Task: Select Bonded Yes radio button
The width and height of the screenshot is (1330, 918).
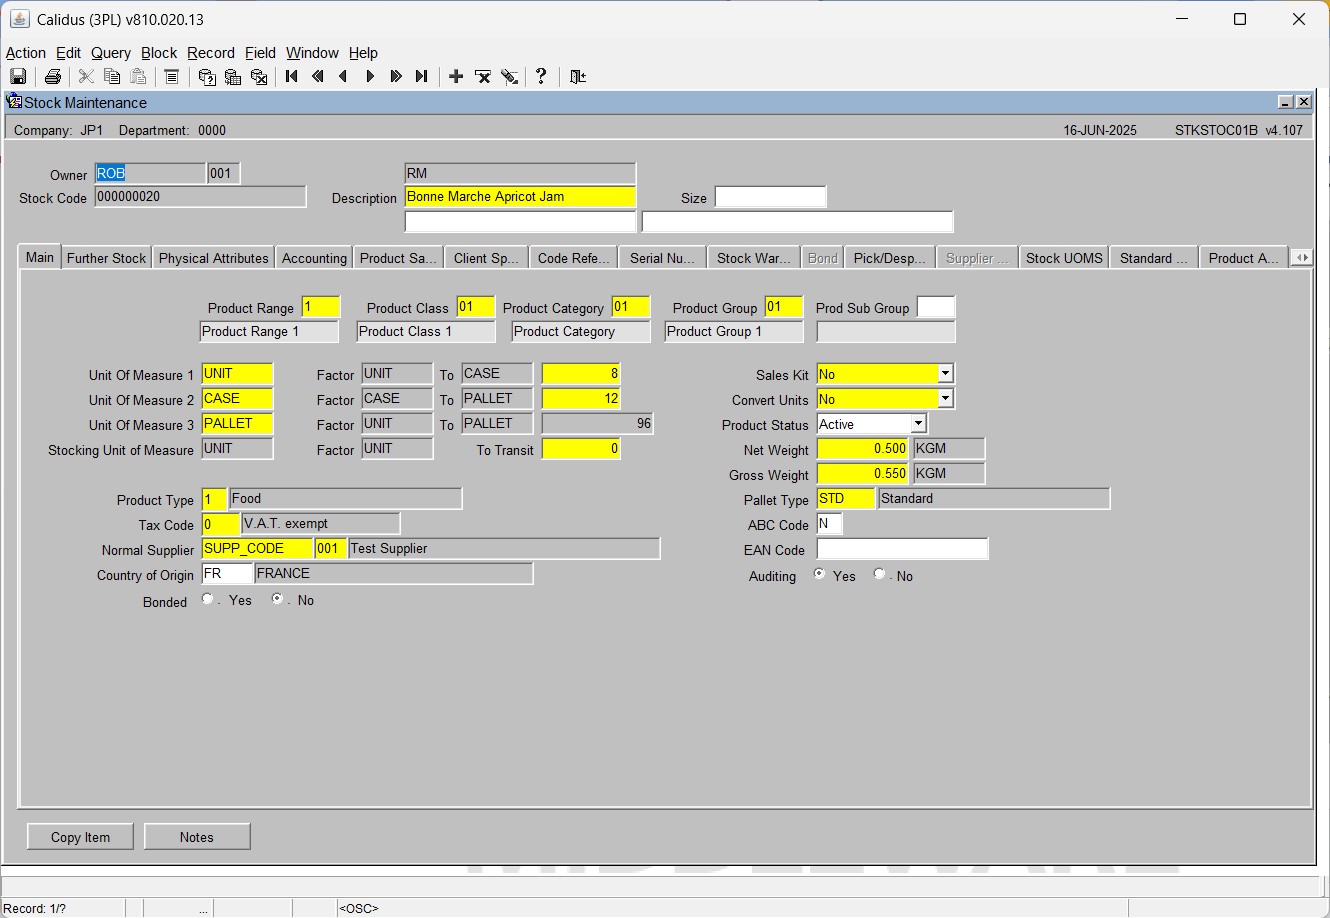Action: (x=208, y=599)
